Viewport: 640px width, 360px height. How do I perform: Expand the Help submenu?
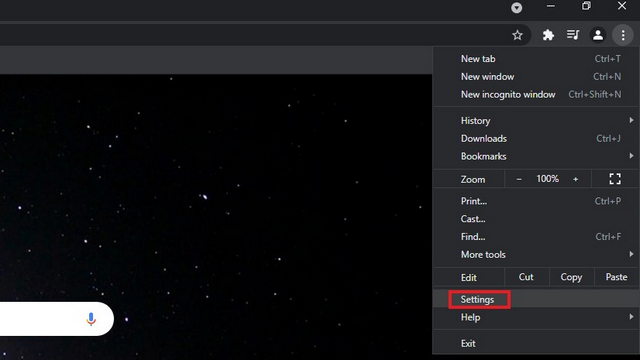(x=535, y=318)
